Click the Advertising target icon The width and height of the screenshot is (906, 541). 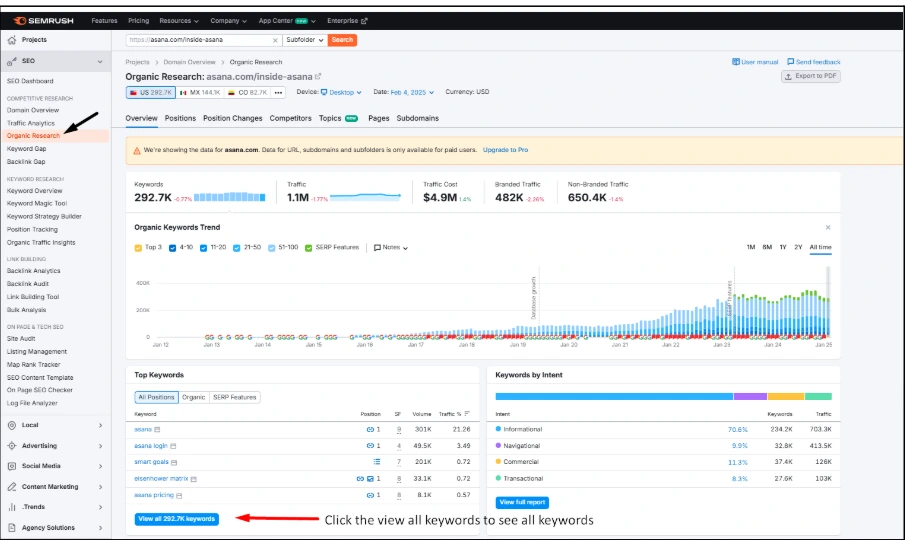(x=12, y=446)
